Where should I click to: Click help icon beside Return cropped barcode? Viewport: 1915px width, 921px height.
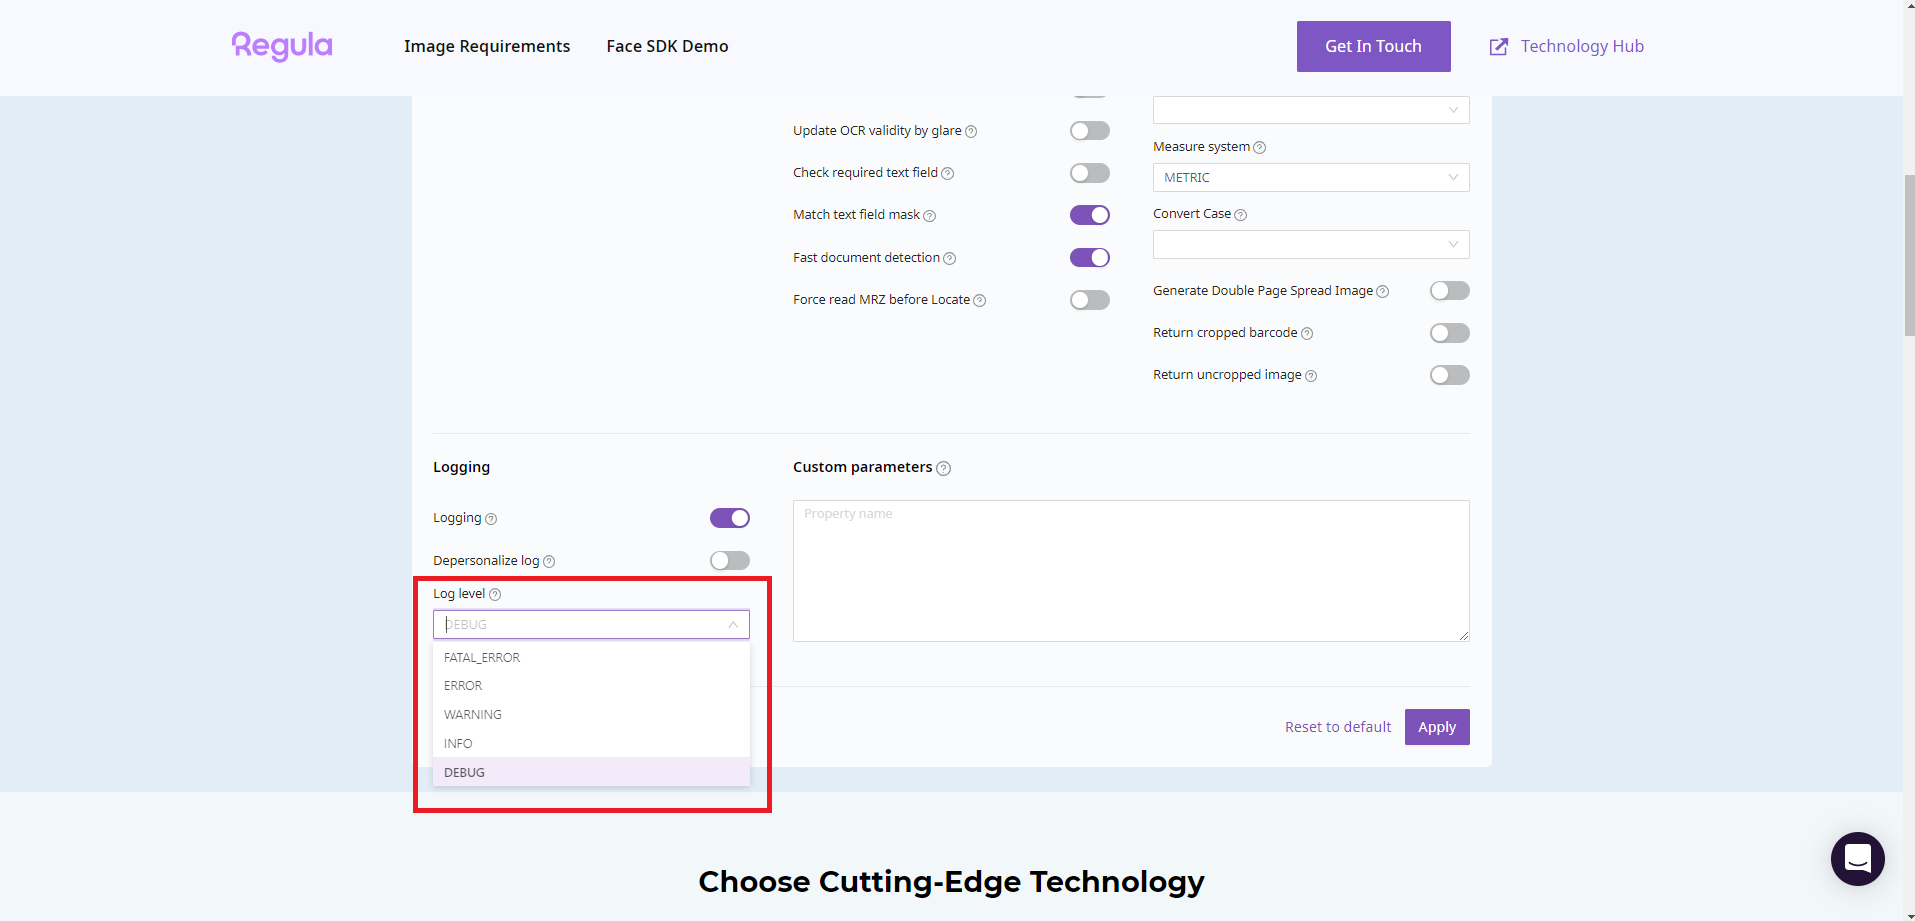pos(1307,334)
